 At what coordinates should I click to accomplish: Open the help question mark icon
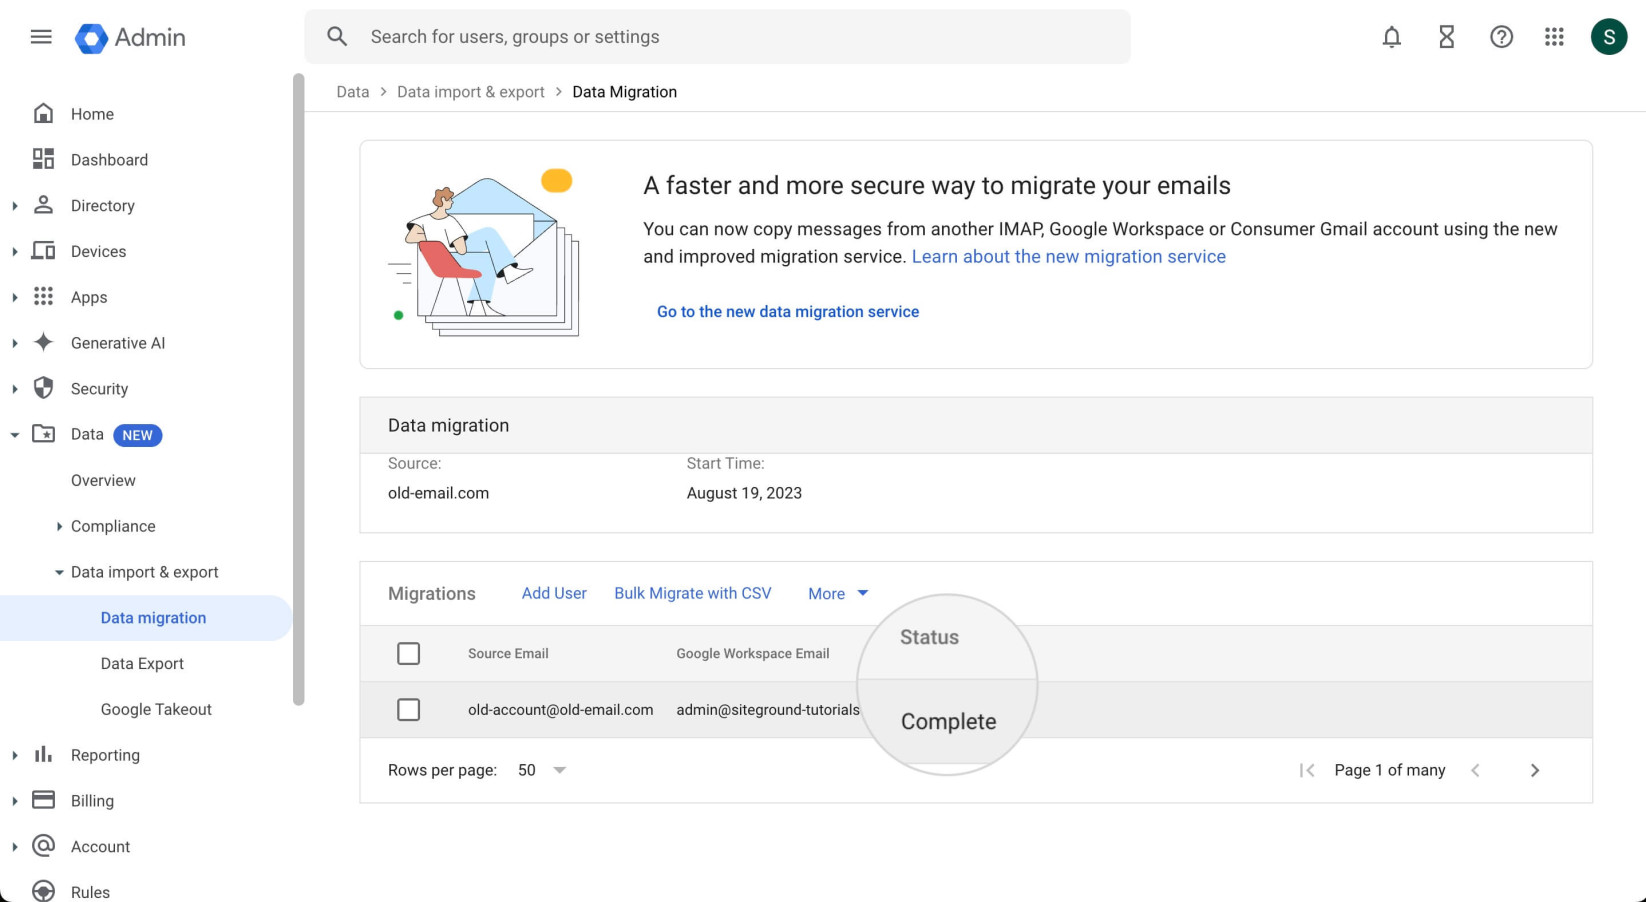(x=1501, y=37)
